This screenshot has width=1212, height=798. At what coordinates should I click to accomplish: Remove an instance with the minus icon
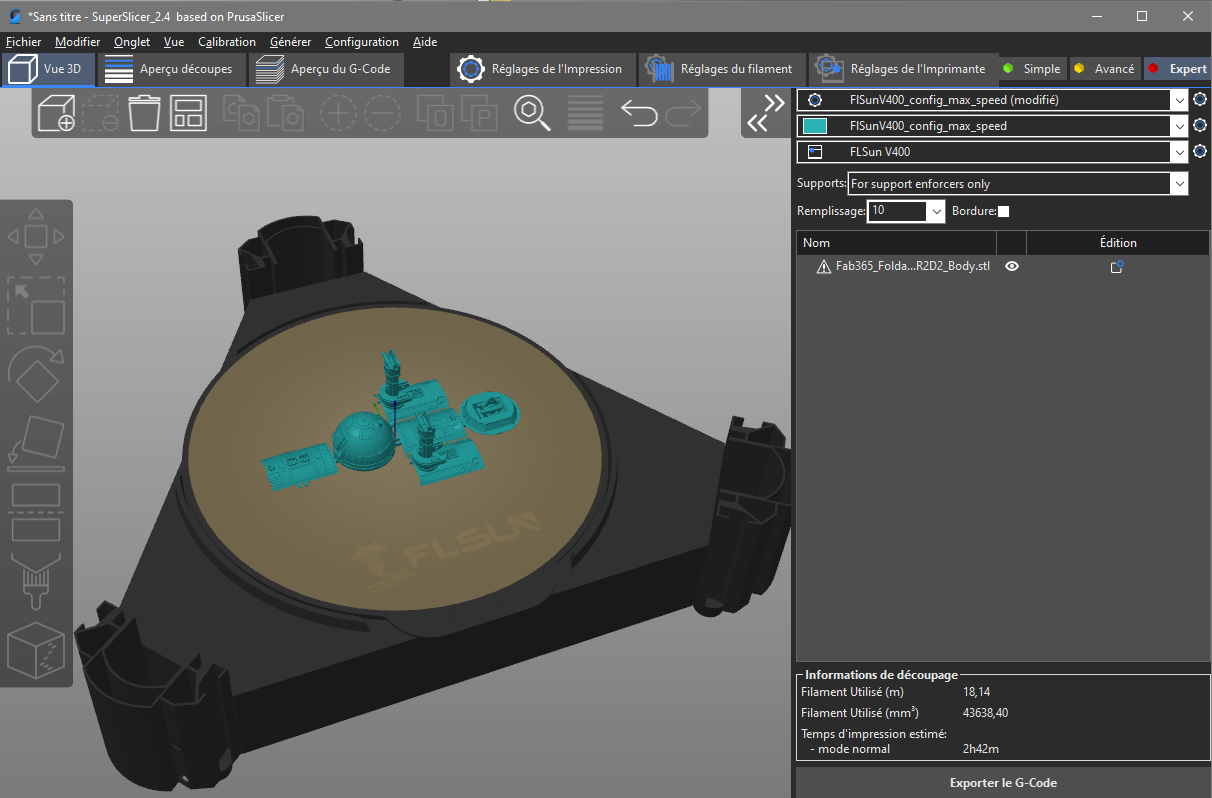[x=382, y=112]
